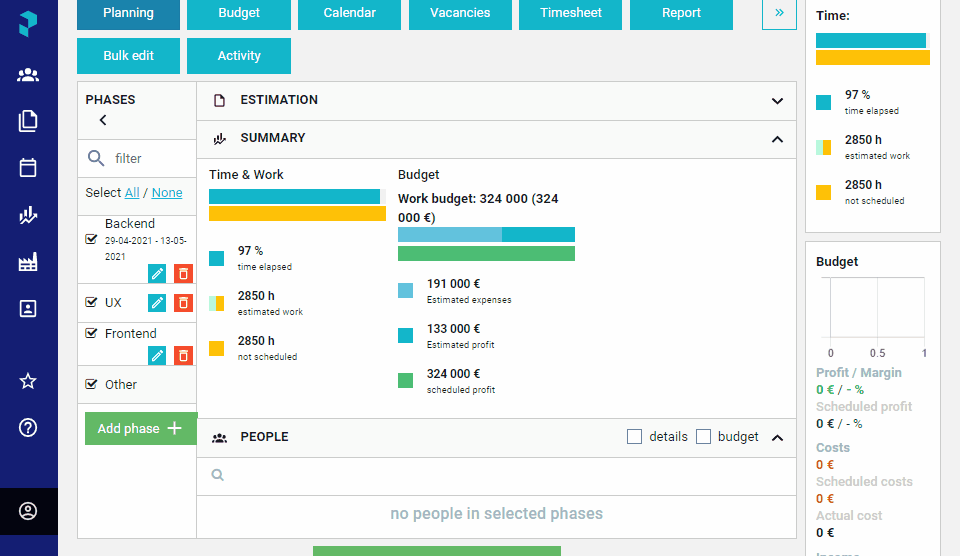
Task: Uncheck the Backend phase checkbox
Action: (x=91, y=239)
